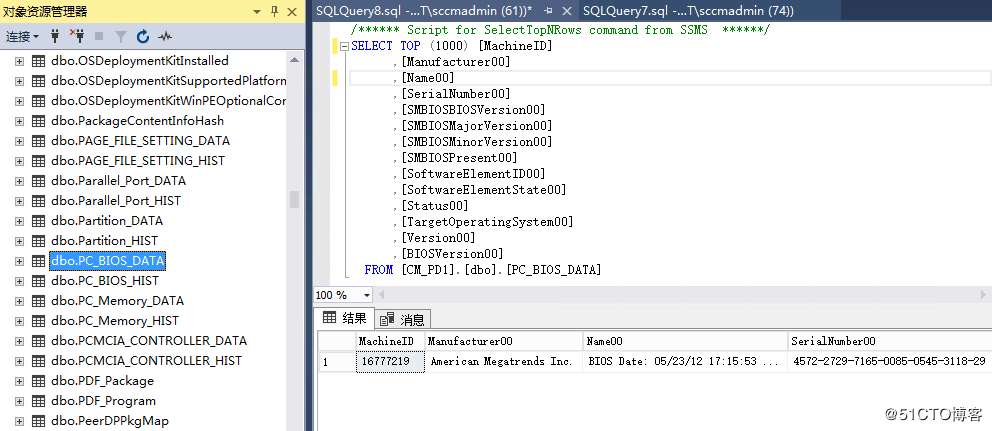
Task: Expand dbo.PackageContentInfoHash node
Action: pyautogui.click(x=20, y=121)
